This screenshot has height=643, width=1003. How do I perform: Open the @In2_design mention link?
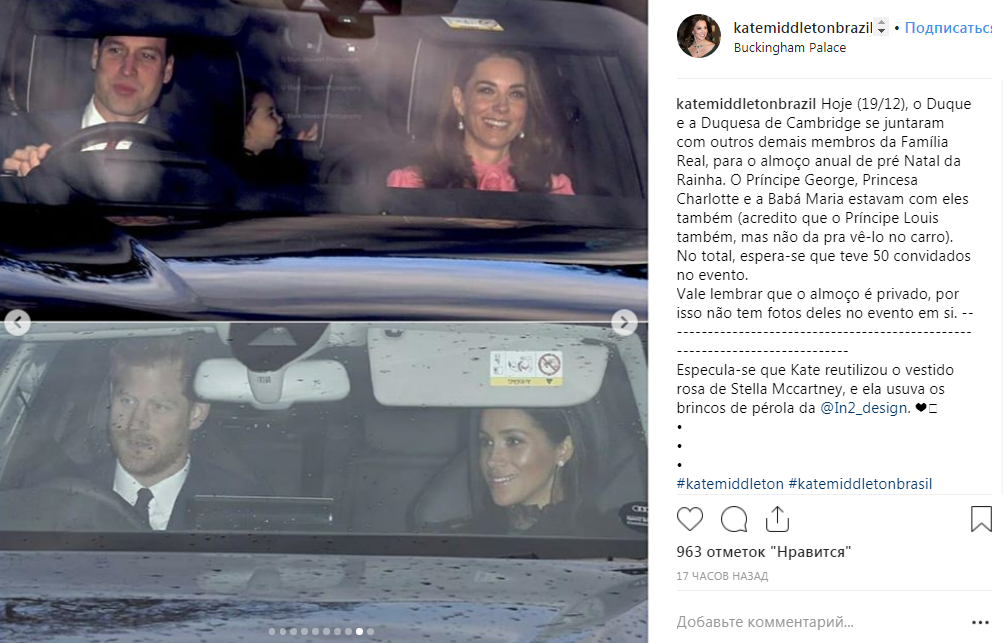(x=864, y=408)
